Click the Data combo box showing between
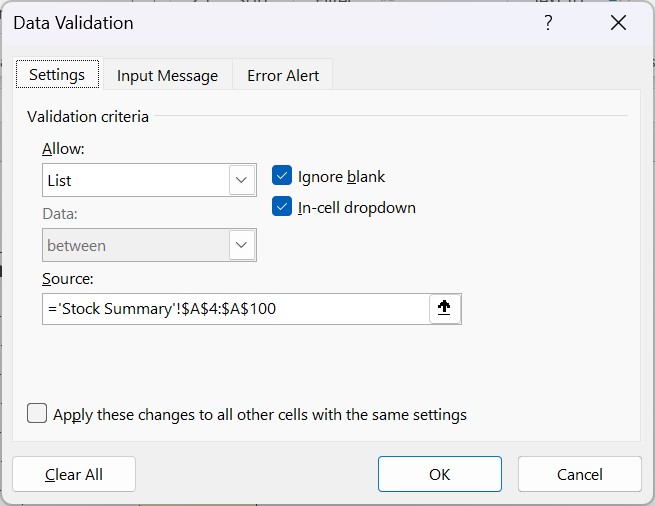The width and height of the screenshot is (655, 506). point(136,245)
